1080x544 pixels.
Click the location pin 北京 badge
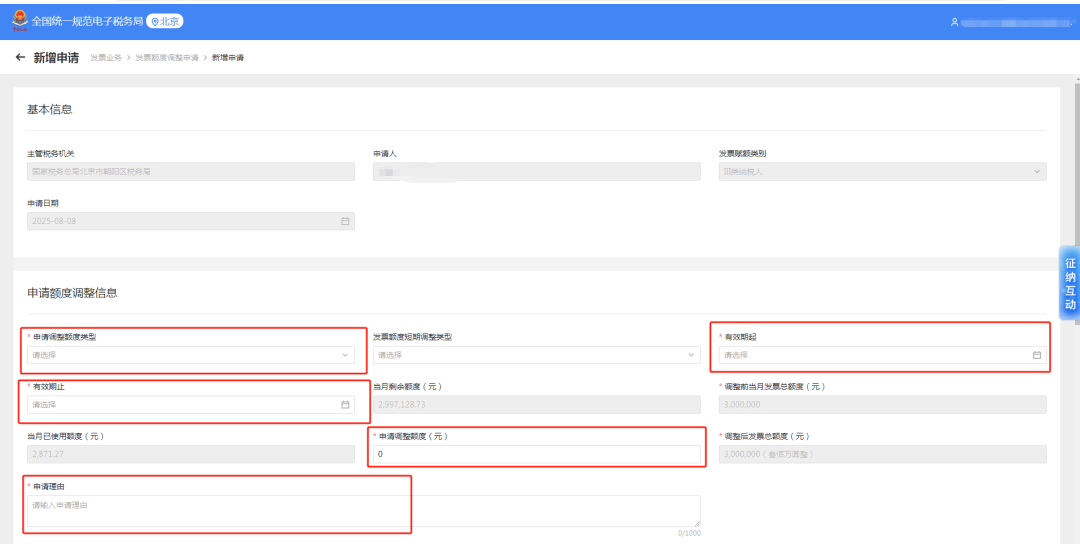(165, 21)
